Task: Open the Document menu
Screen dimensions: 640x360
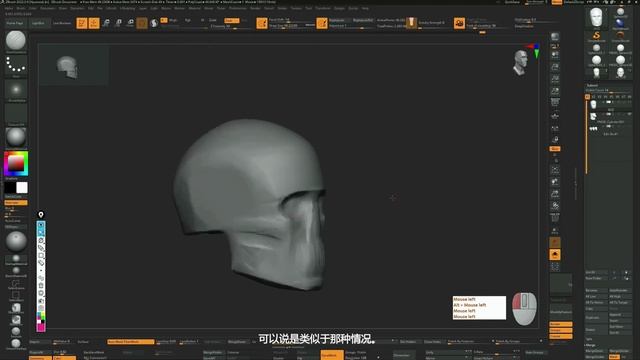Action: [47, 8]
